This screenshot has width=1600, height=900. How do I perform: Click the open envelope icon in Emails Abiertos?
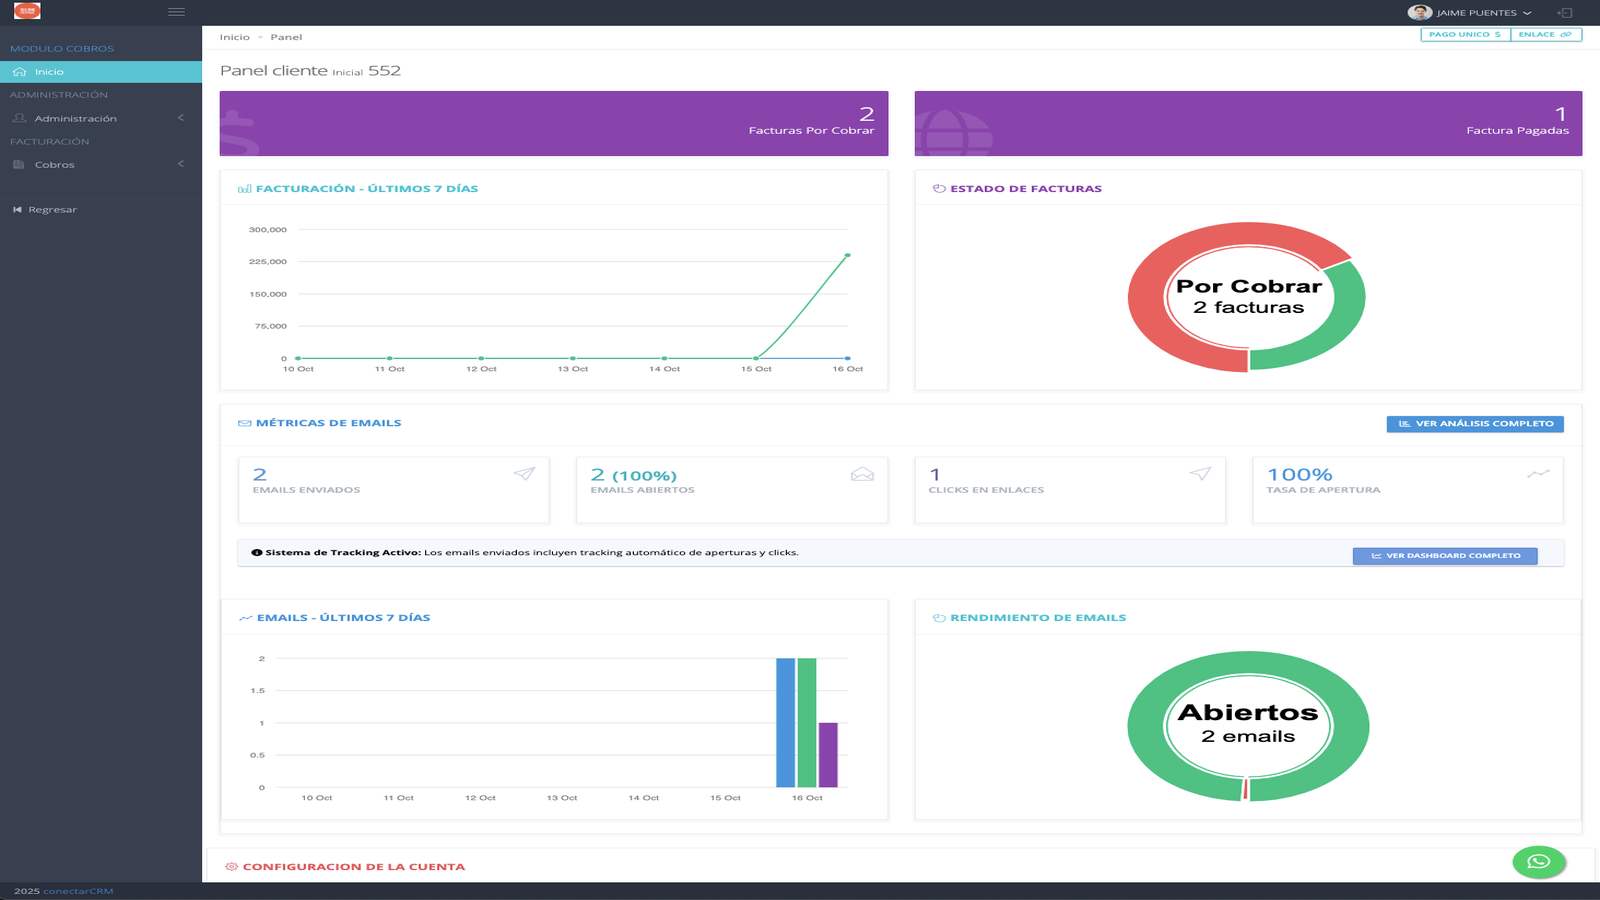point(862,474)
